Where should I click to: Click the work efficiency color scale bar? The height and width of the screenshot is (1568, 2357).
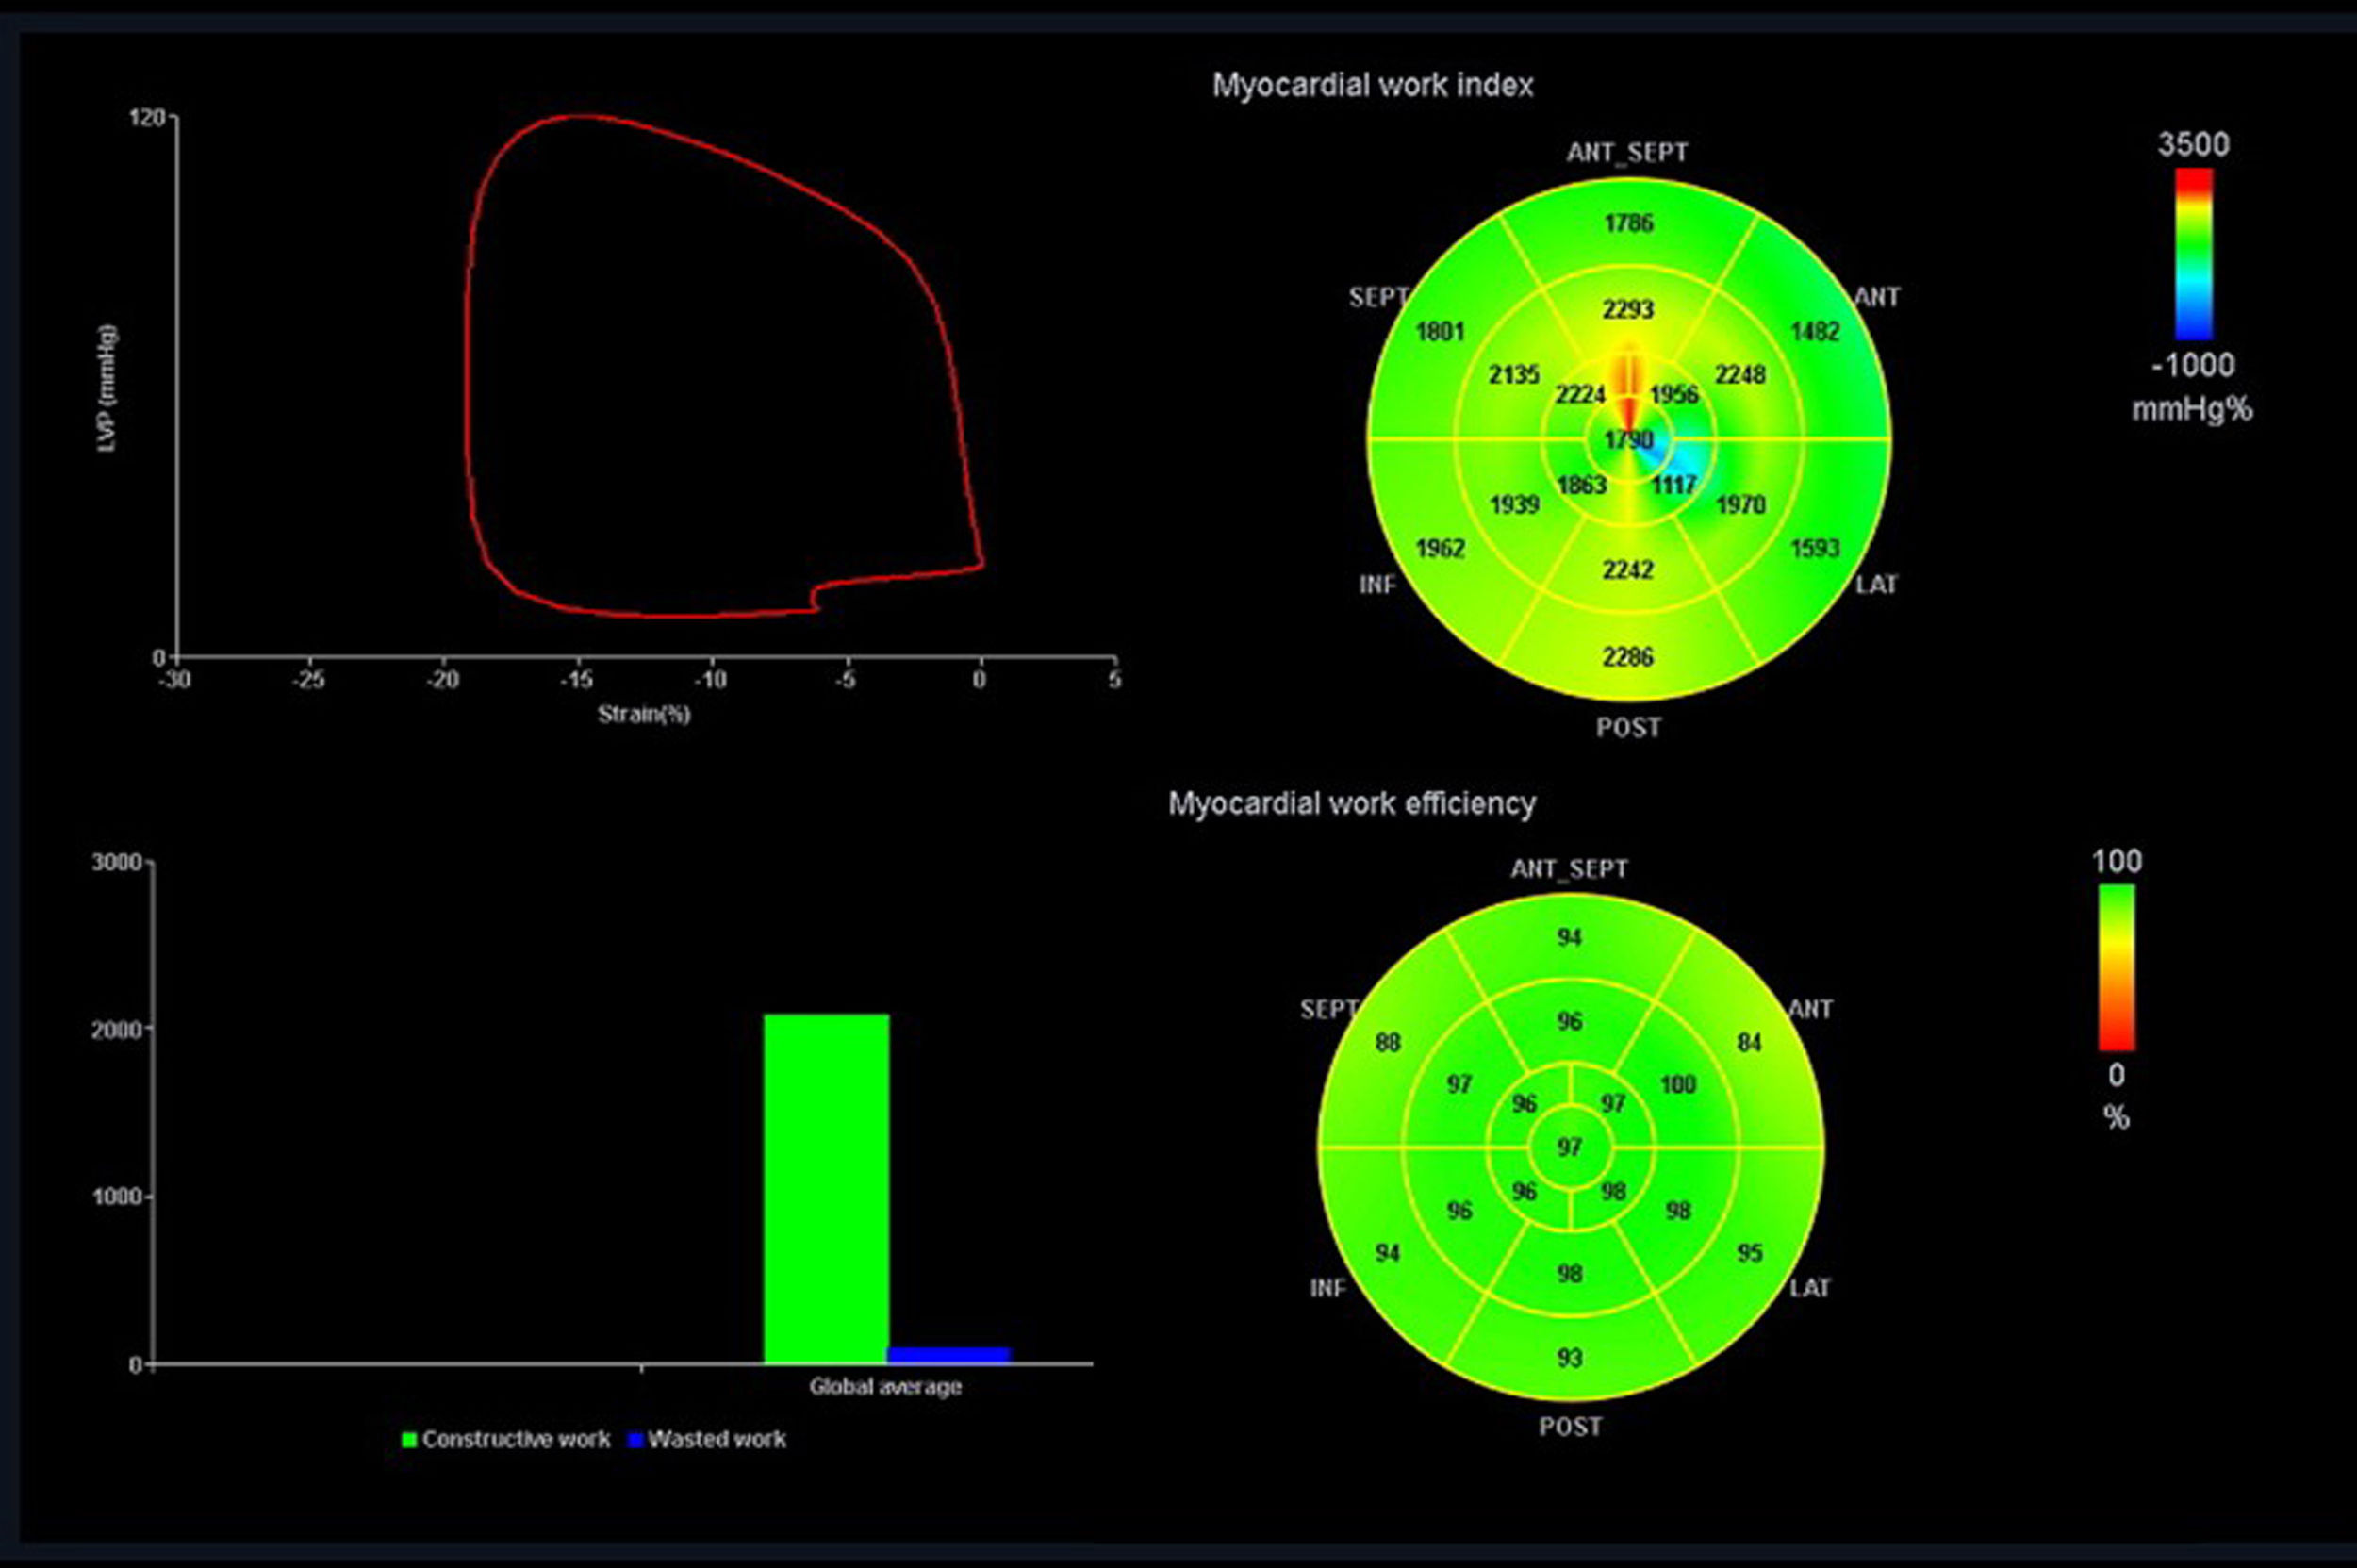[x=2116, y=967]
